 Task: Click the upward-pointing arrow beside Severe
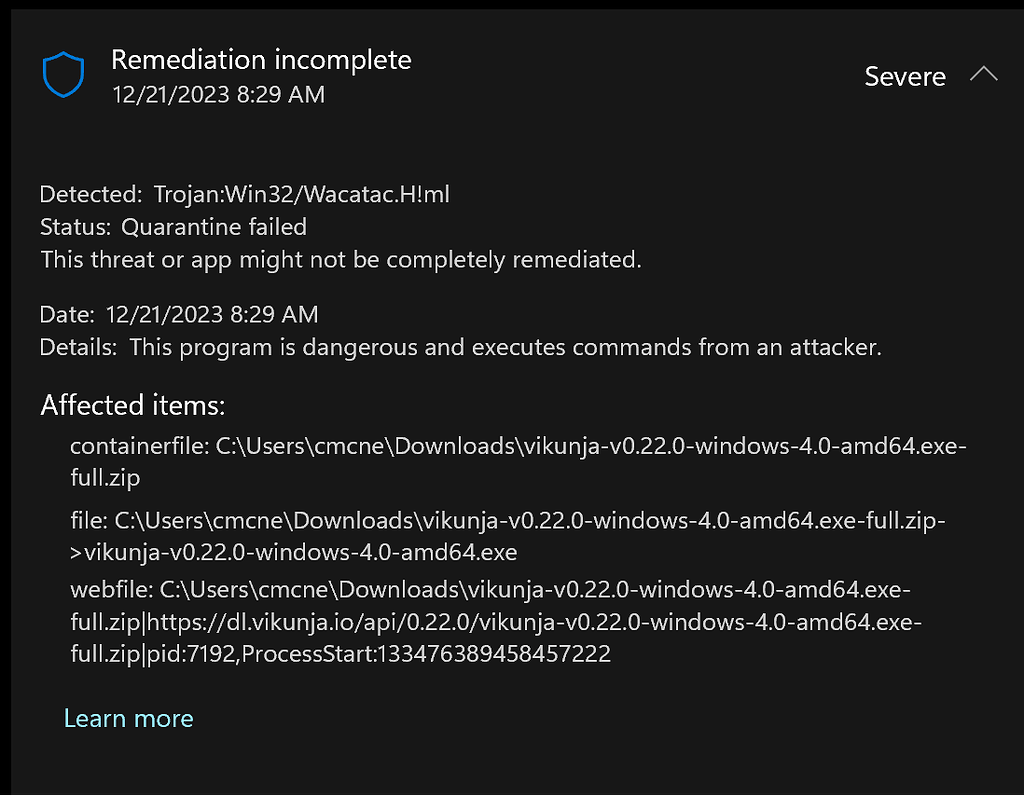tap(984, 74)
